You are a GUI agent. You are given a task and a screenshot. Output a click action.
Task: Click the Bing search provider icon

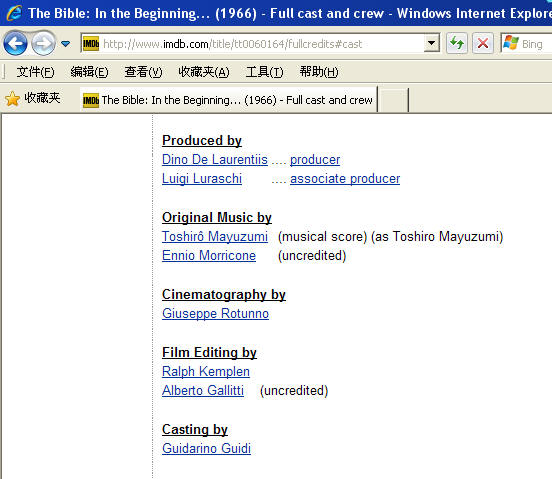point(511,43)
